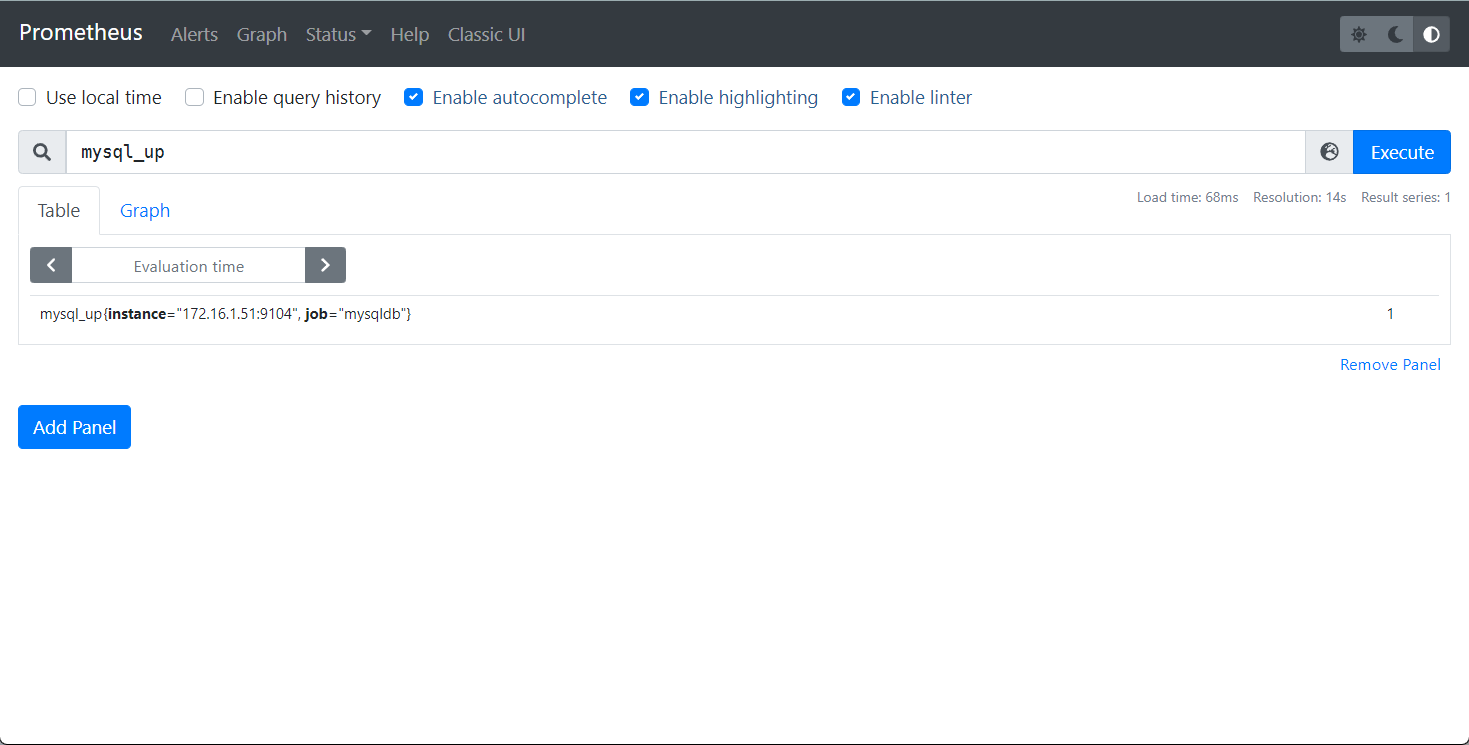Image resolution: width=1469 pixels, height=745 pixels.
Task: Step evaluation time backward with left chevron
Action: 51,266
